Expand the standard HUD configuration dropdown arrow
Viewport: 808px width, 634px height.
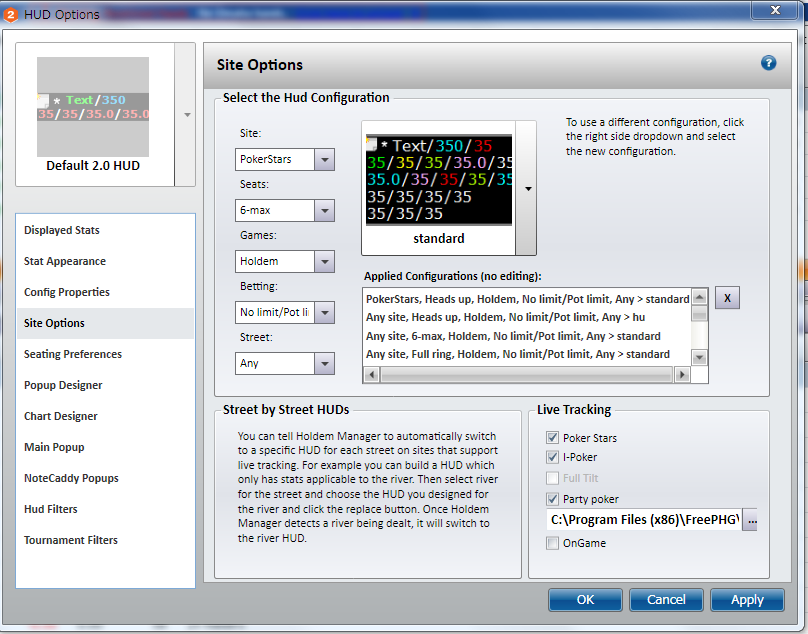pyautogui.click(x=527, y=188)
